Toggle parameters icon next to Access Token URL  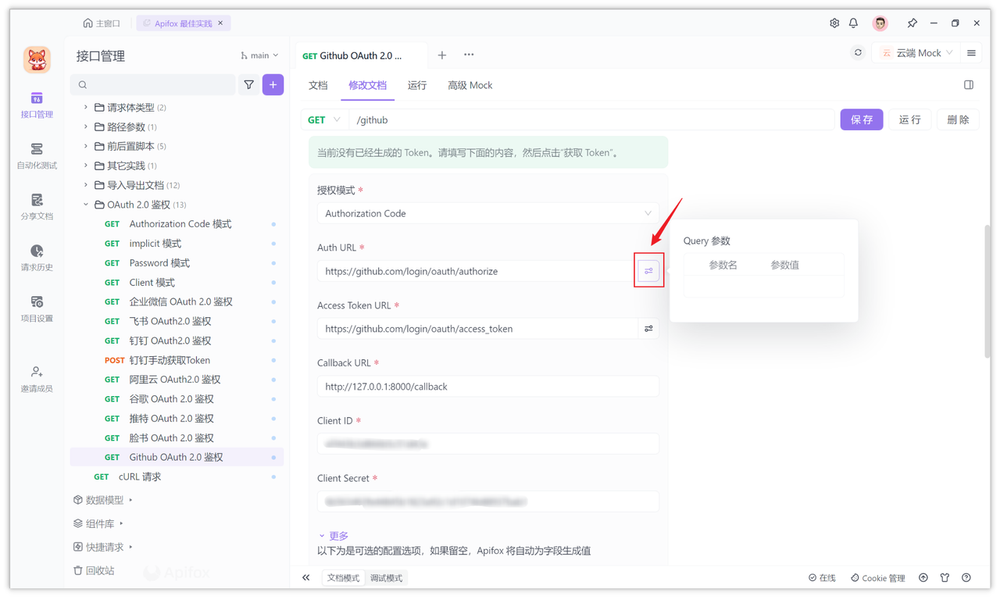pyautogui.click(x=647, y=328)
